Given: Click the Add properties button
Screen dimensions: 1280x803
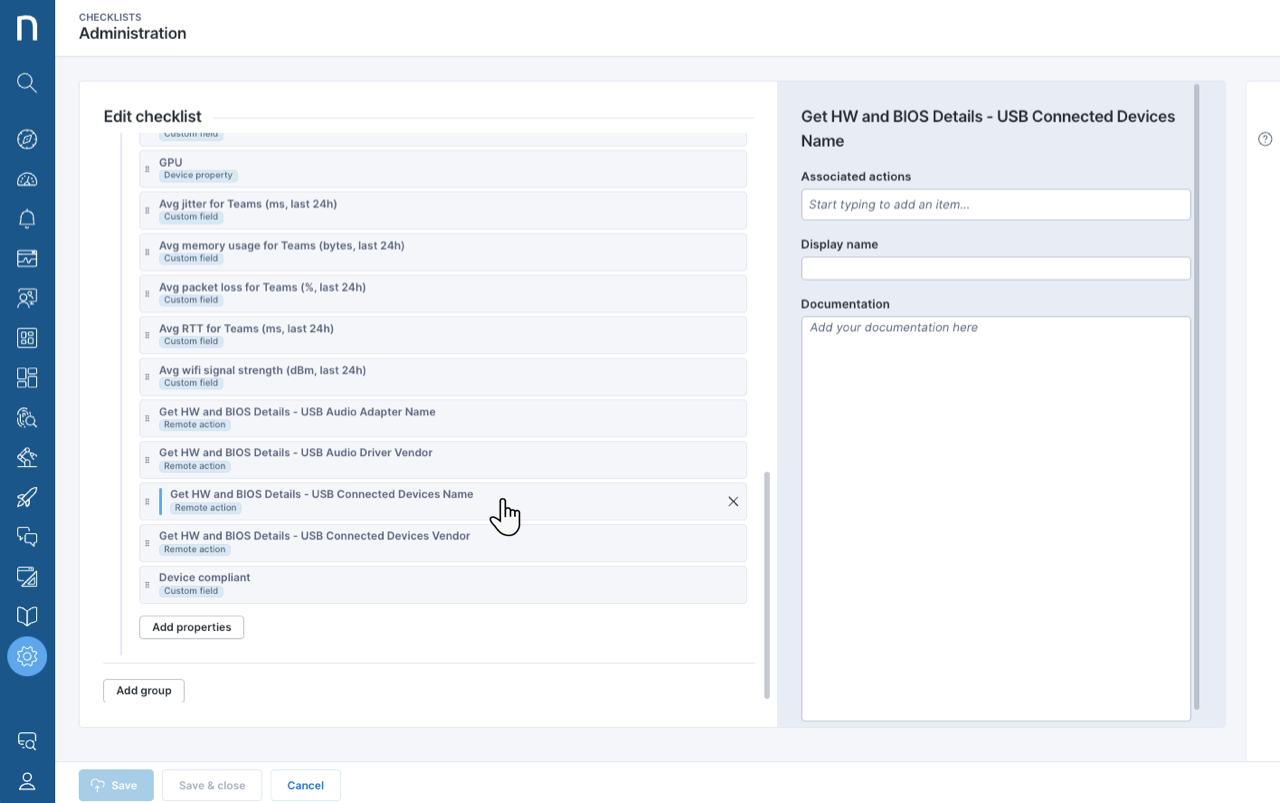Looking at the screenshot, I should click(x=191, y=627).
